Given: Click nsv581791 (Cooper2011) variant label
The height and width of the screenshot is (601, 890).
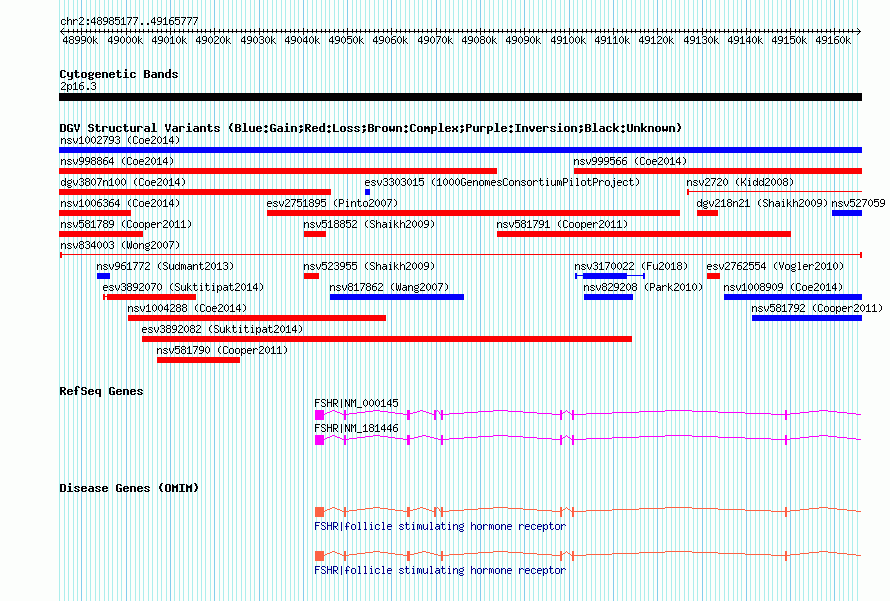Looking at the screenshot, I should click(x=562, y=224).
